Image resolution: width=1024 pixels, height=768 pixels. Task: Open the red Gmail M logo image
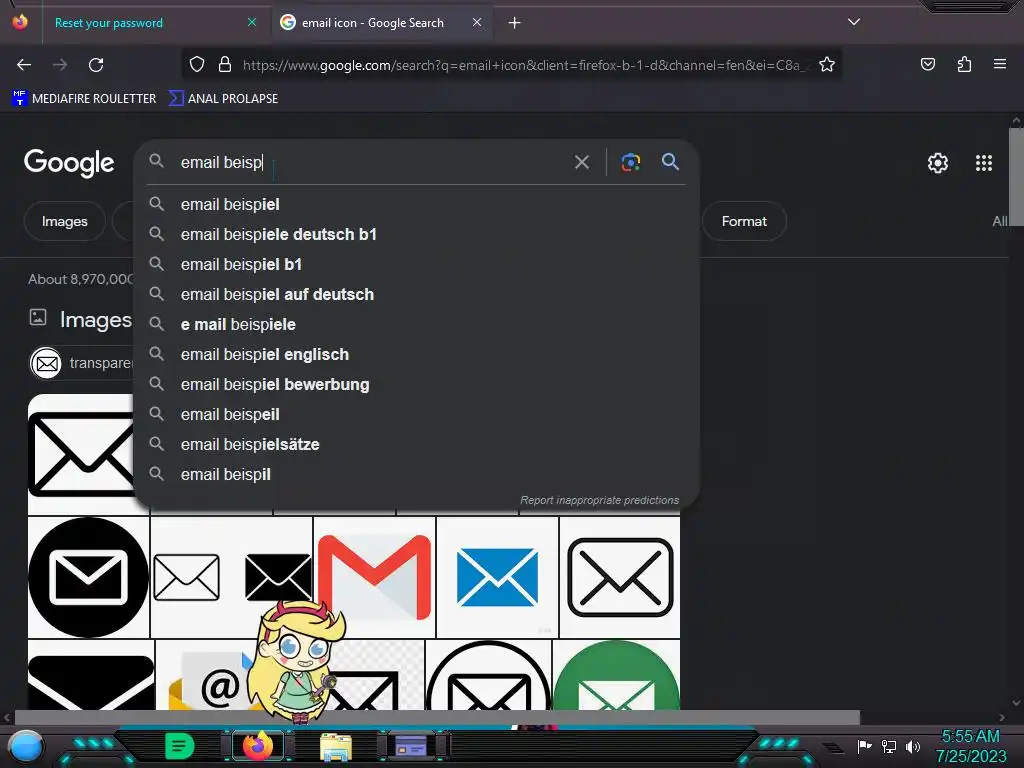[x=374, y=577]
